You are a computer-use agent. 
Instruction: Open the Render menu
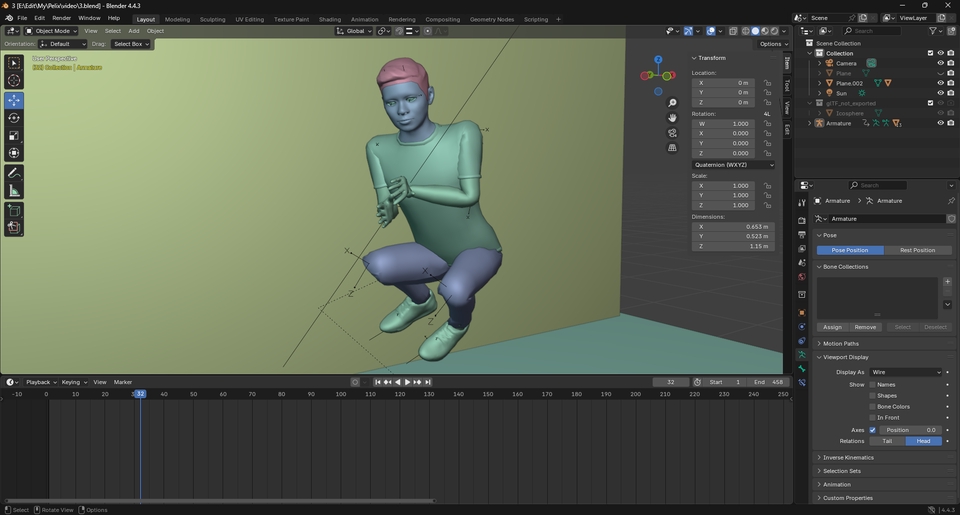point(62,18)
